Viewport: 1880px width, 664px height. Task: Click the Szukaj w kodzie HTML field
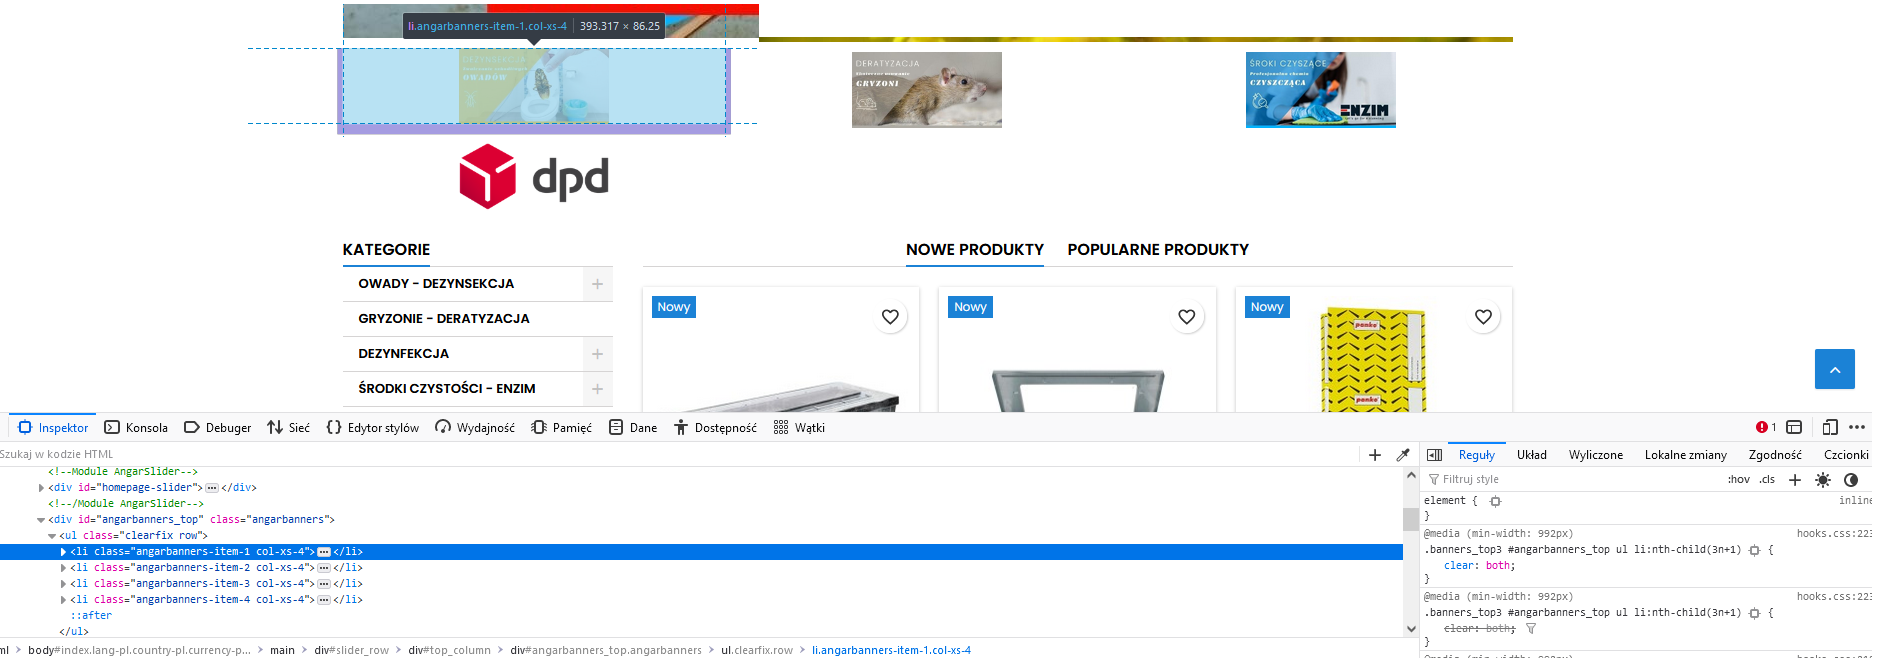pos(680,455)
